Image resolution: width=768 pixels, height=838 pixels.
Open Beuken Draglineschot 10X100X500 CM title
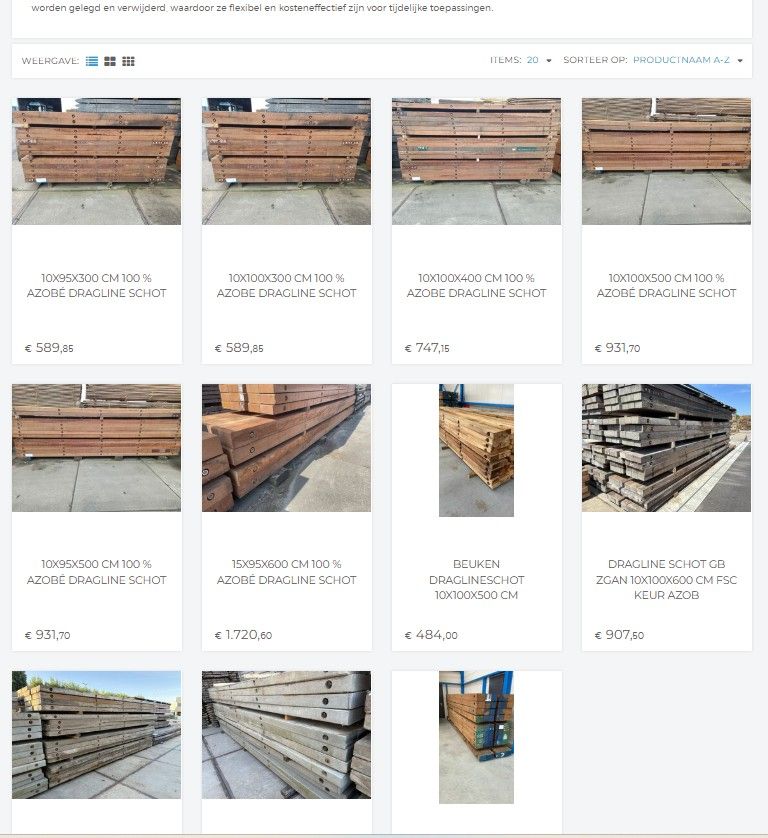coord(476,579)
